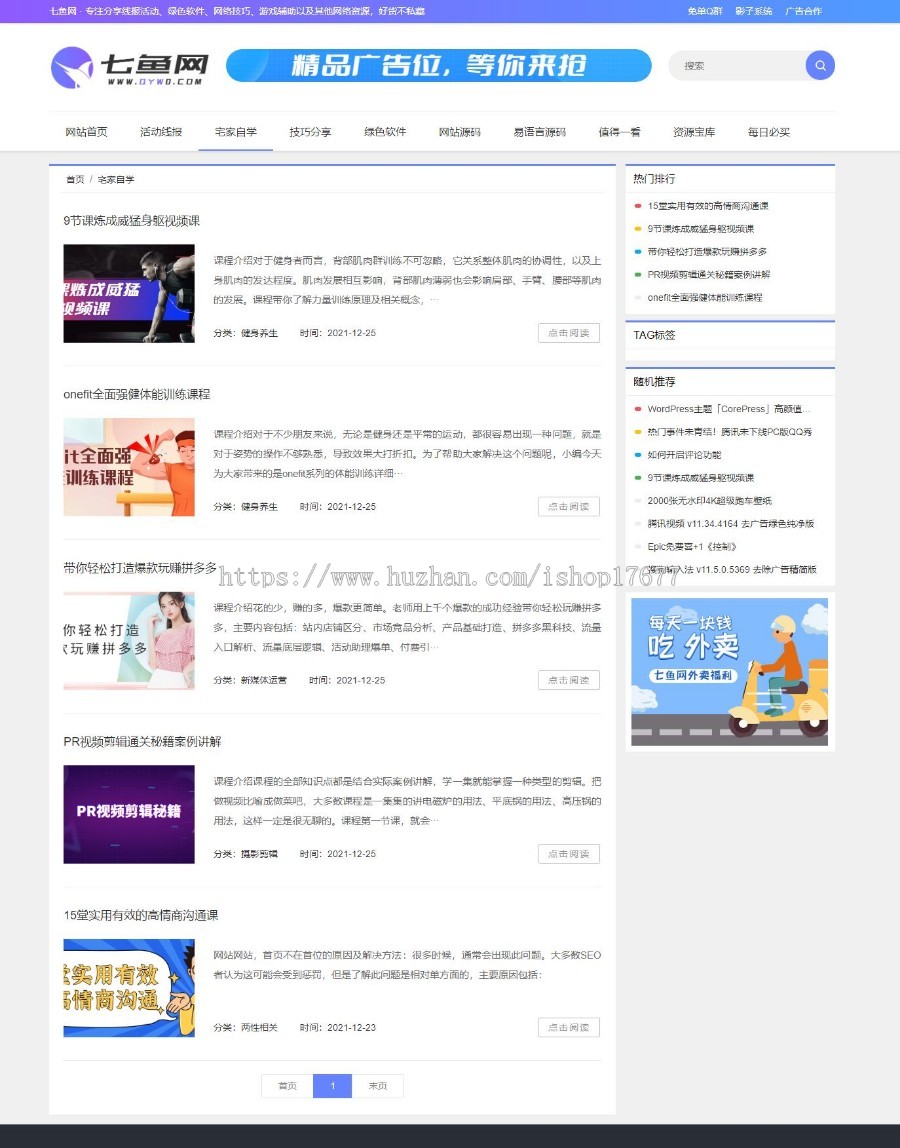Click the 宅家自学 breadcrumb link
900x1148 pixels.
tap(116, 179)
